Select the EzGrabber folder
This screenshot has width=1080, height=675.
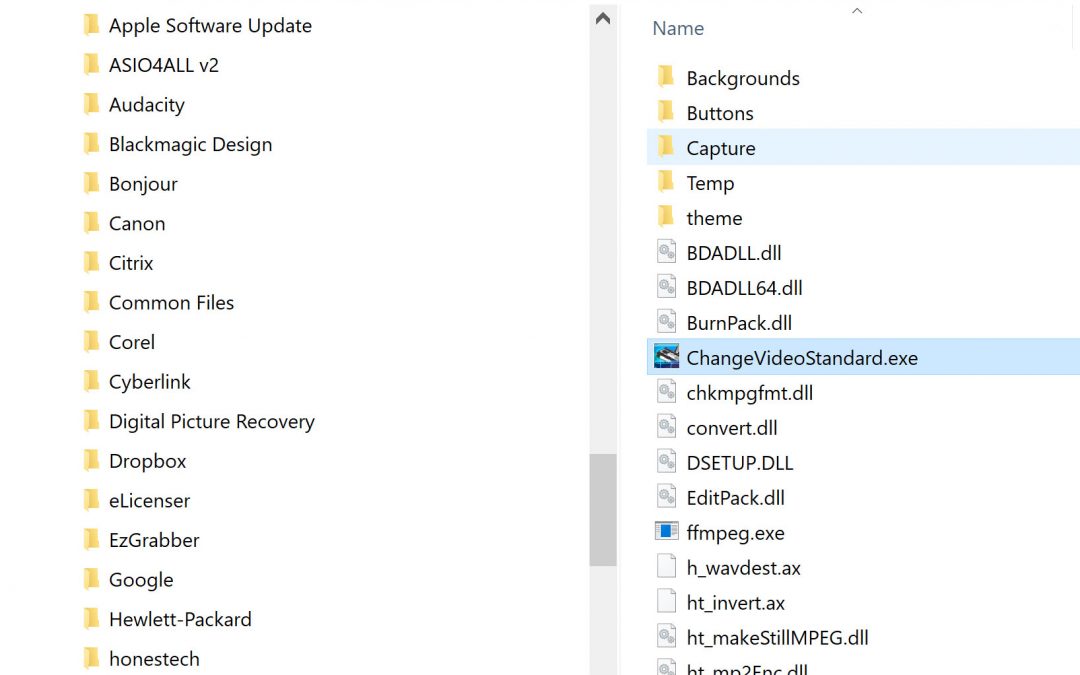click(154, 540)
